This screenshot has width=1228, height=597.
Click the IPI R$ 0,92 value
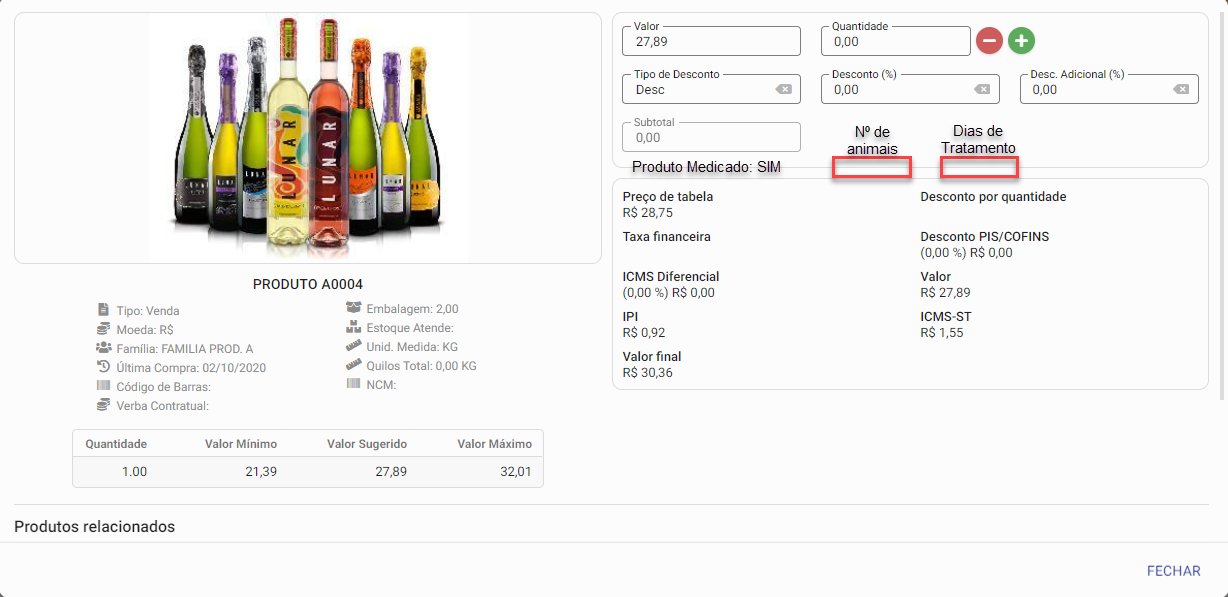pos(644,333)
